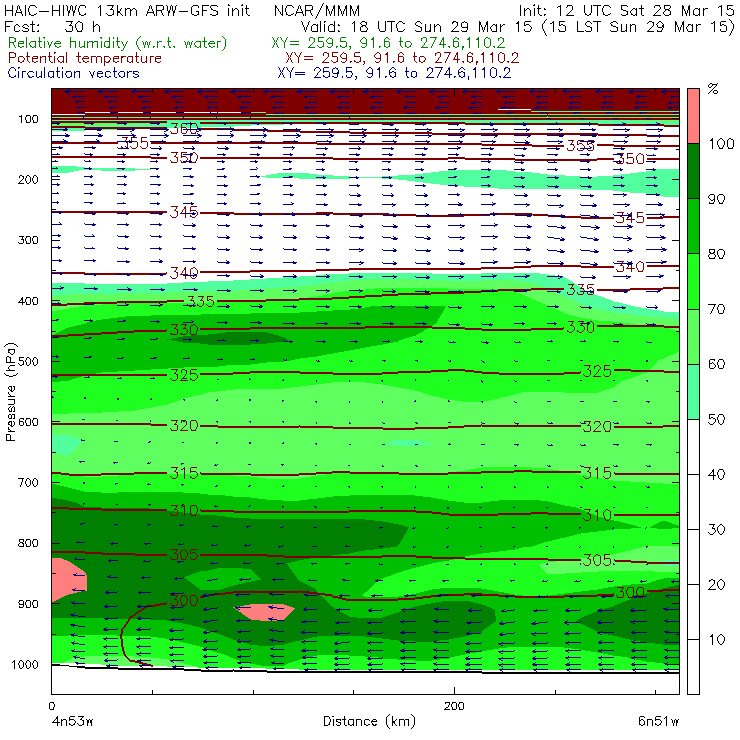Screen dimensions: 740x740
Task: Click the 60–70% light green colorbar segment
Action: click(x=693, y=336)
